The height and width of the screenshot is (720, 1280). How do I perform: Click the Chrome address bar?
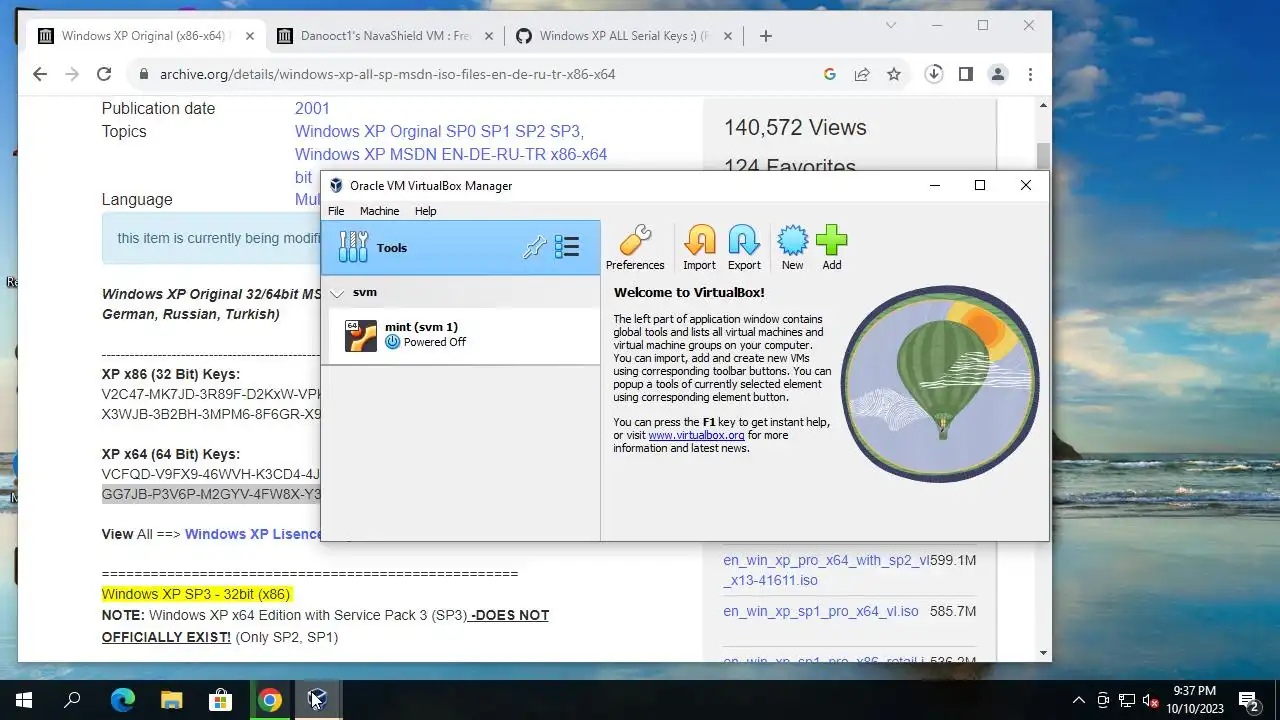tap(470, 74)
